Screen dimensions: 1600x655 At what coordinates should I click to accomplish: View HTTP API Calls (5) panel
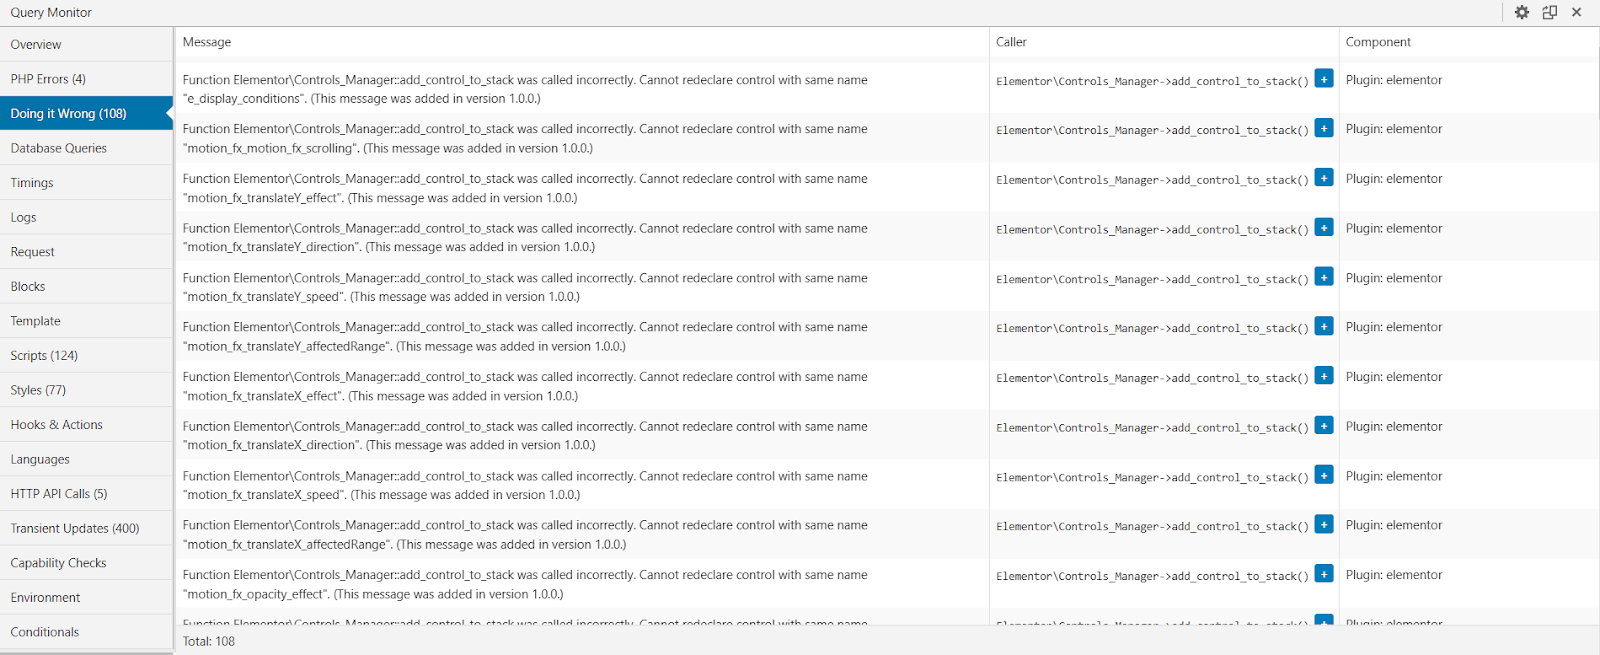coord(59,494)
